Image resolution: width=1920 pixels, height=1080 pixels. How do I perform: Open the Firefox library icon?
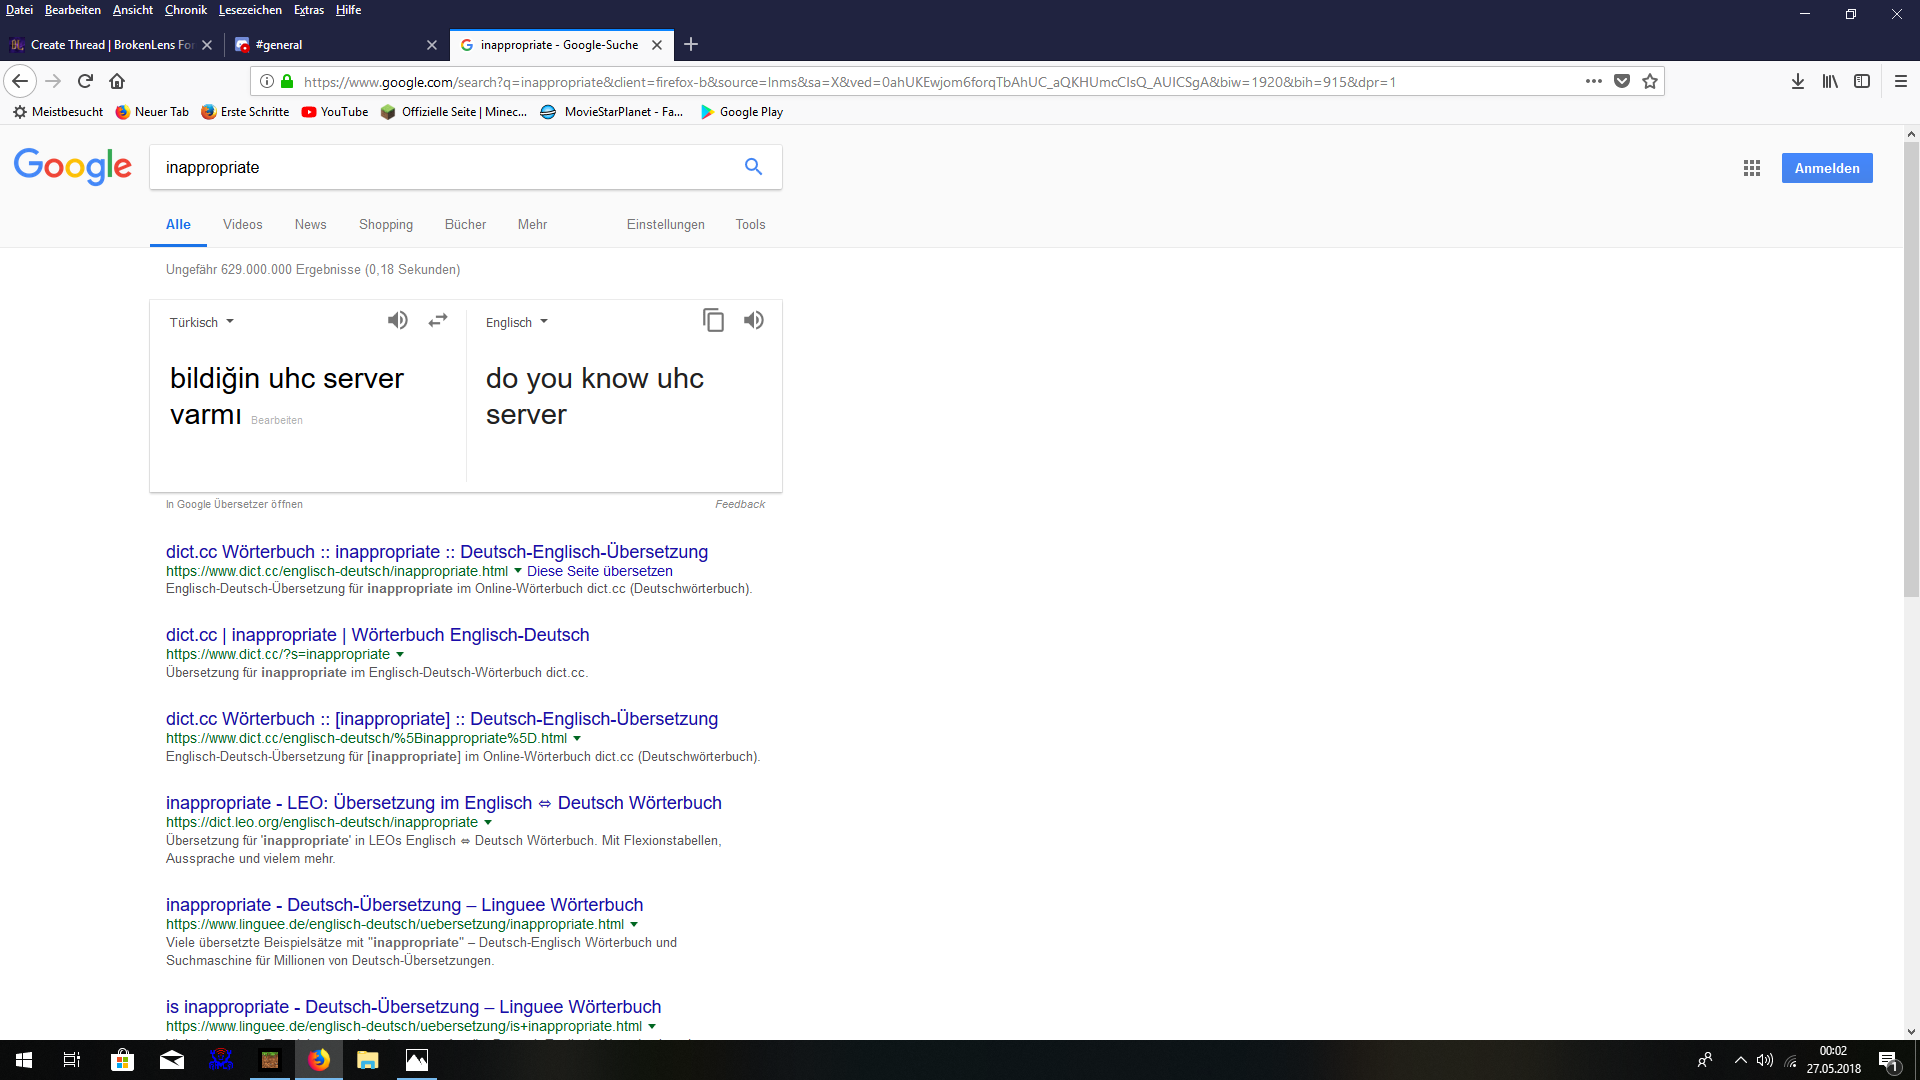(1830, 81)
